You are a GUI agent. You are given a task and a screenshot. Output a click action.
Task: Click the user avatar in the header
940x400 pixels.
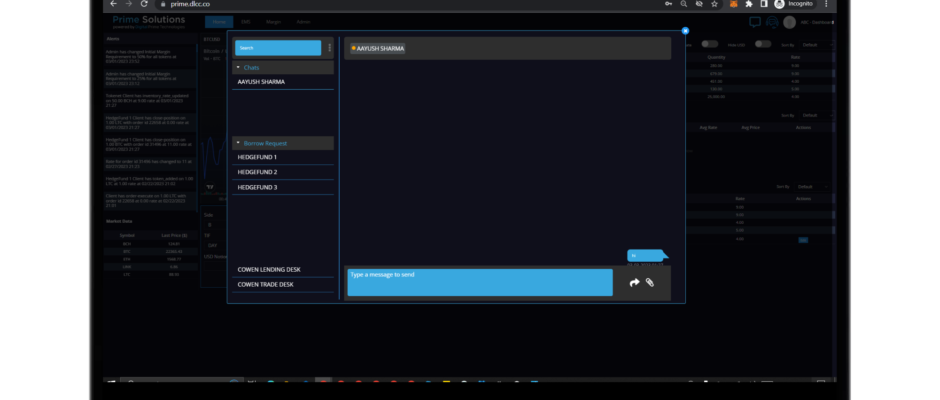(x=790, y=21)
